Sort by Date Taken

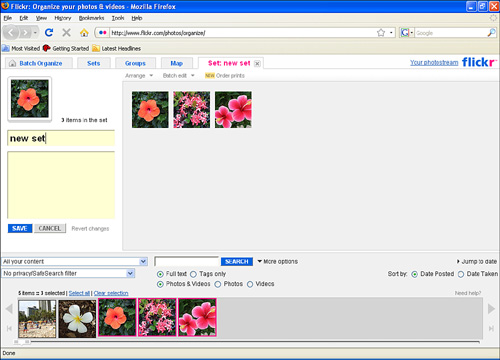coord(461,274)
